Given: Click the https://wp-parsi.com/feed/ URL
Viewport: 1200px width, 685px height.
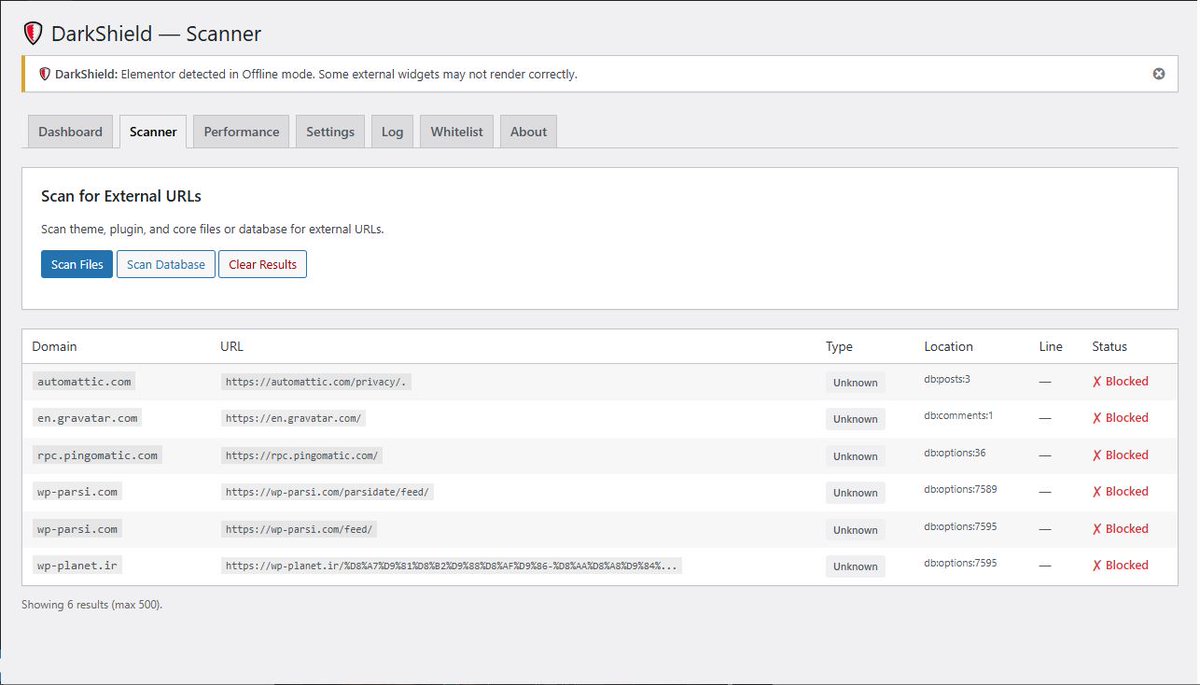Looking at the screenshot, I should pos(301,529).
